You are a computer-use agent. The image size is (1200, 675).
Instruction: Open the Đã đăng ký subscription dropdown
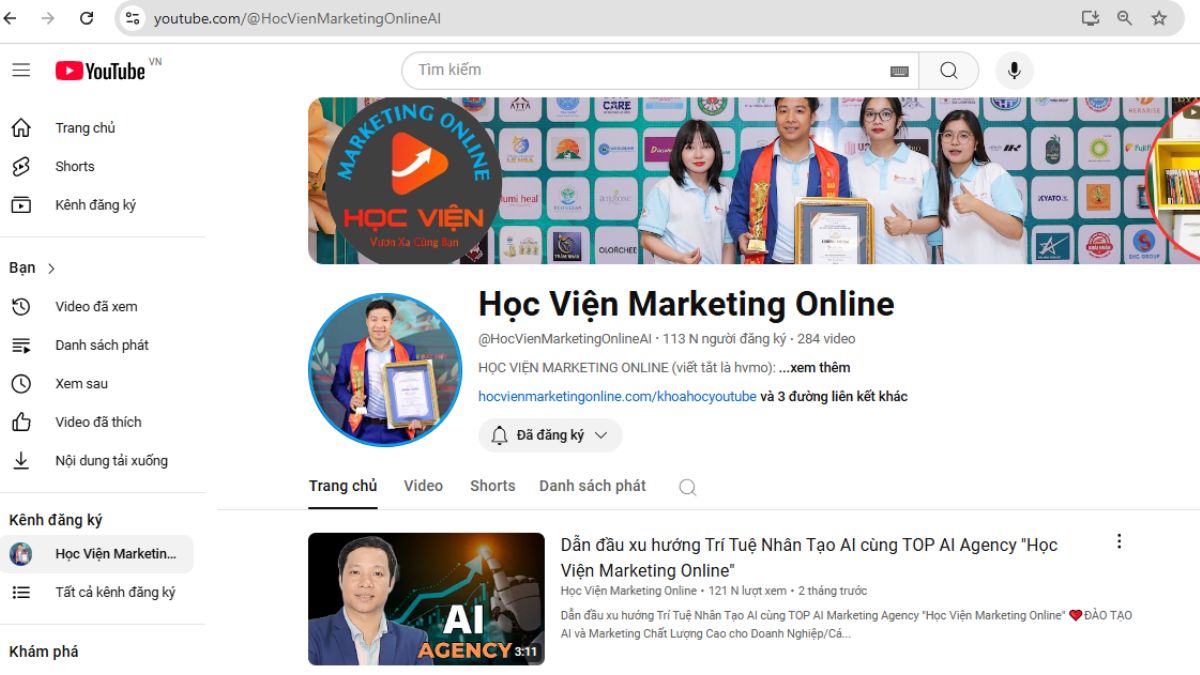coord(550,435)
